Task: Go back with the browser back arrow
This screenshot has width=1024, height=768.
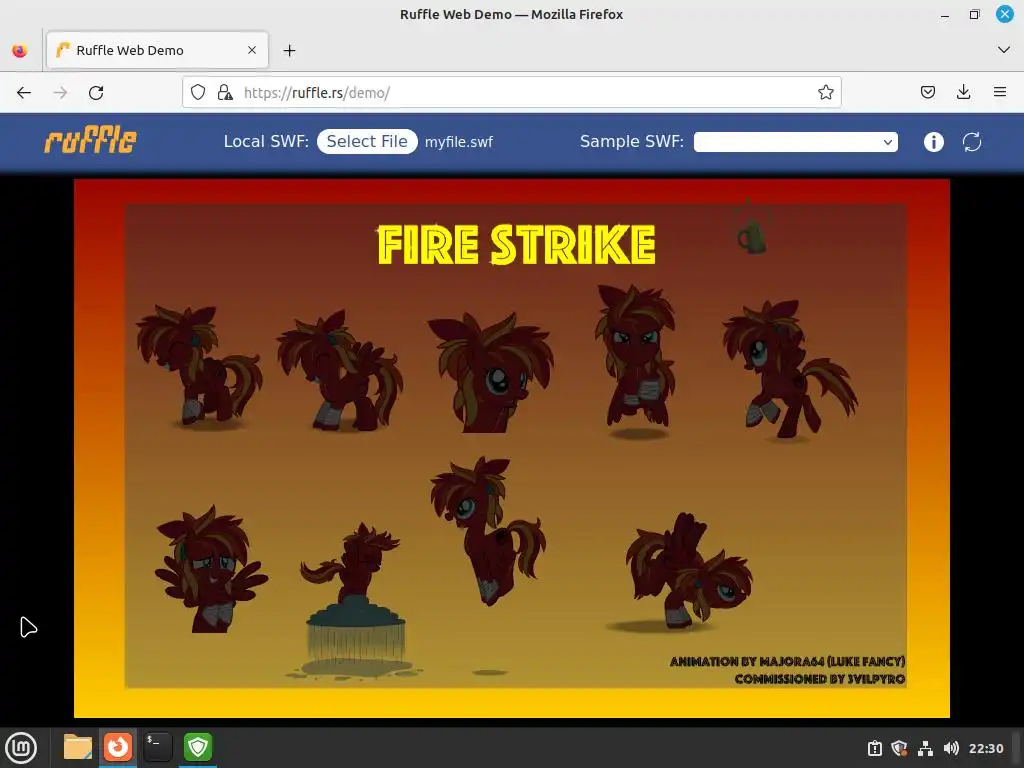Action: 24,93
